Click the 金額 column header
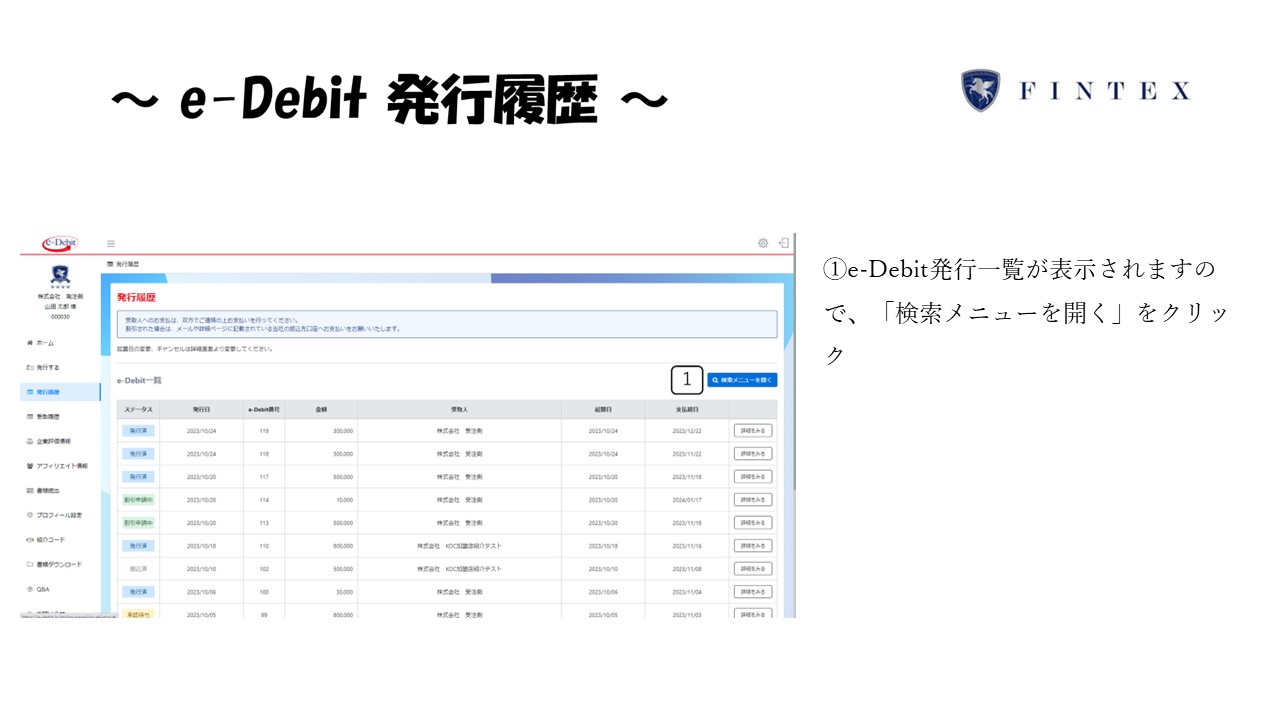Screen dimensions: 1280x720 [x=321, y=409]
